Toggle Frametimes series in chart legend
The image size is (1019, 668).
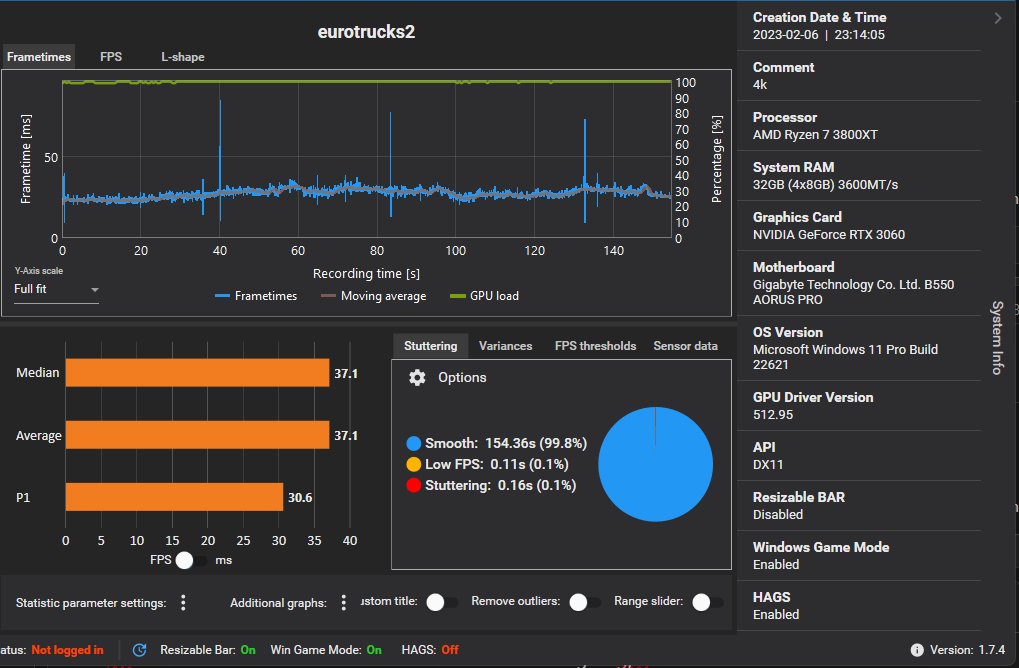click(255, 296)
